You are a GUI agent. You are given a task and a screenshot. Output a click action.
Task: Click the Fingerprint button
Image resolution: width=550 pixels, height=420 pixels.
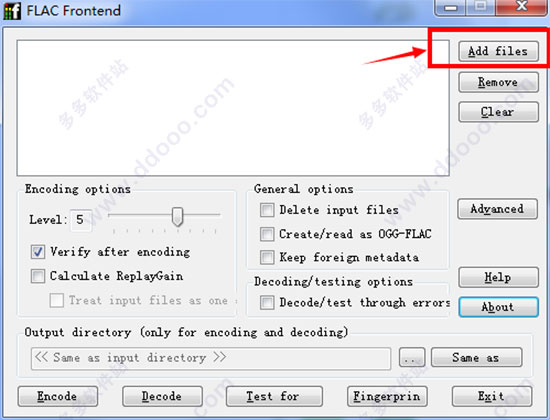point(387,396)
